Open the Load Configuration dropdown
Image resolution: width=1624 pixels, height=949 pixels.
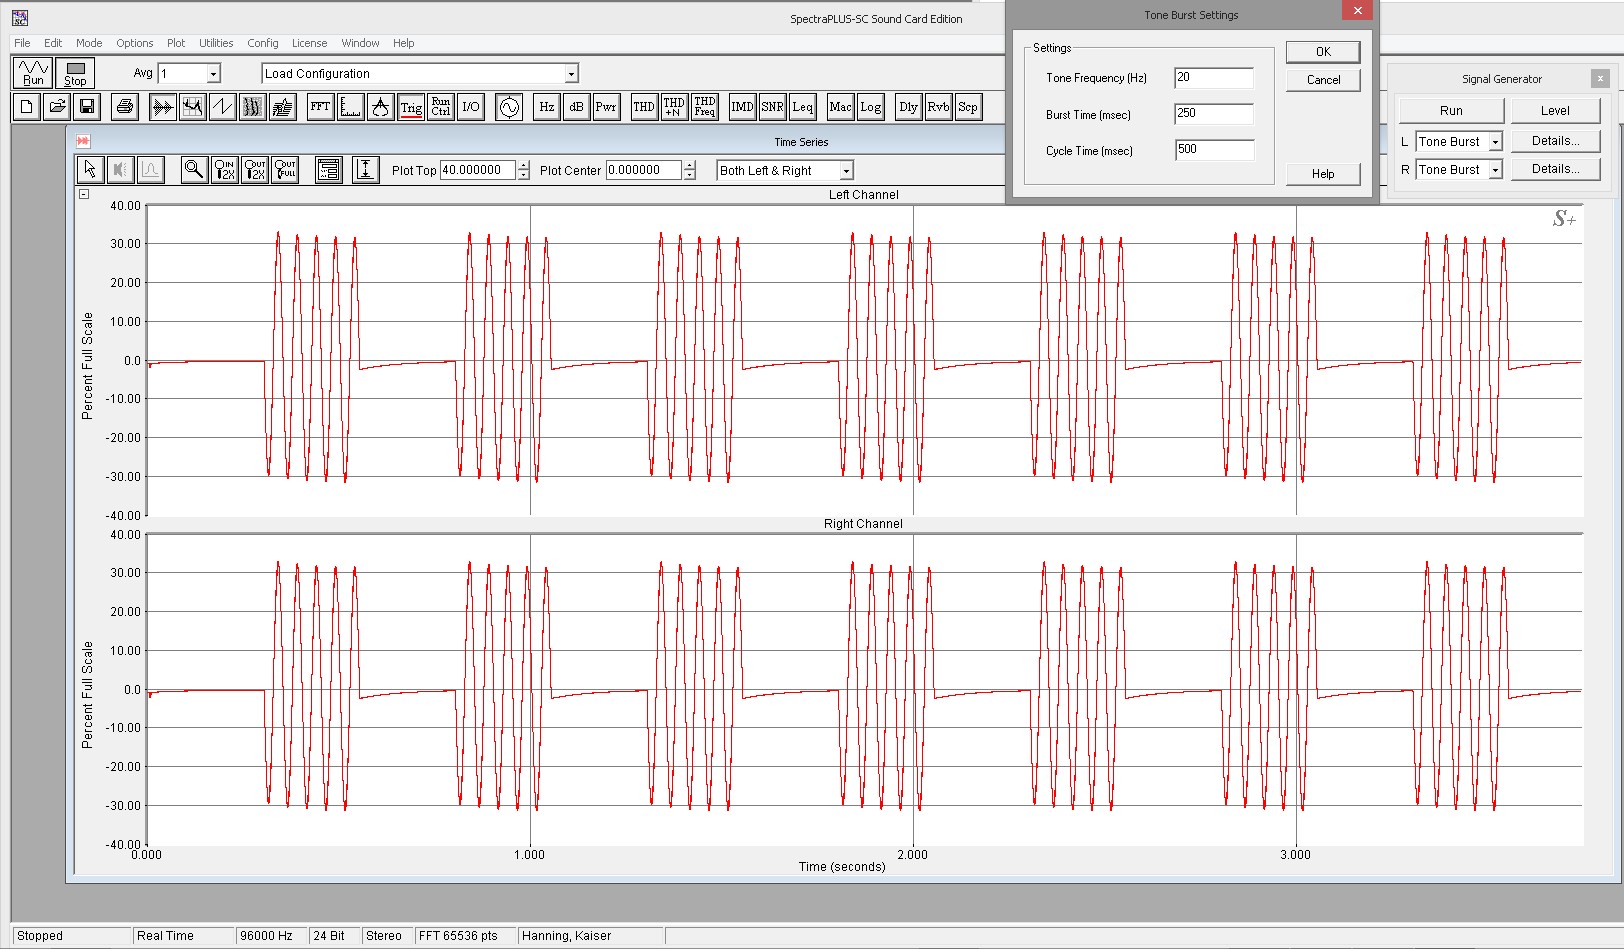pyautogui.click(x=571, y=74)
